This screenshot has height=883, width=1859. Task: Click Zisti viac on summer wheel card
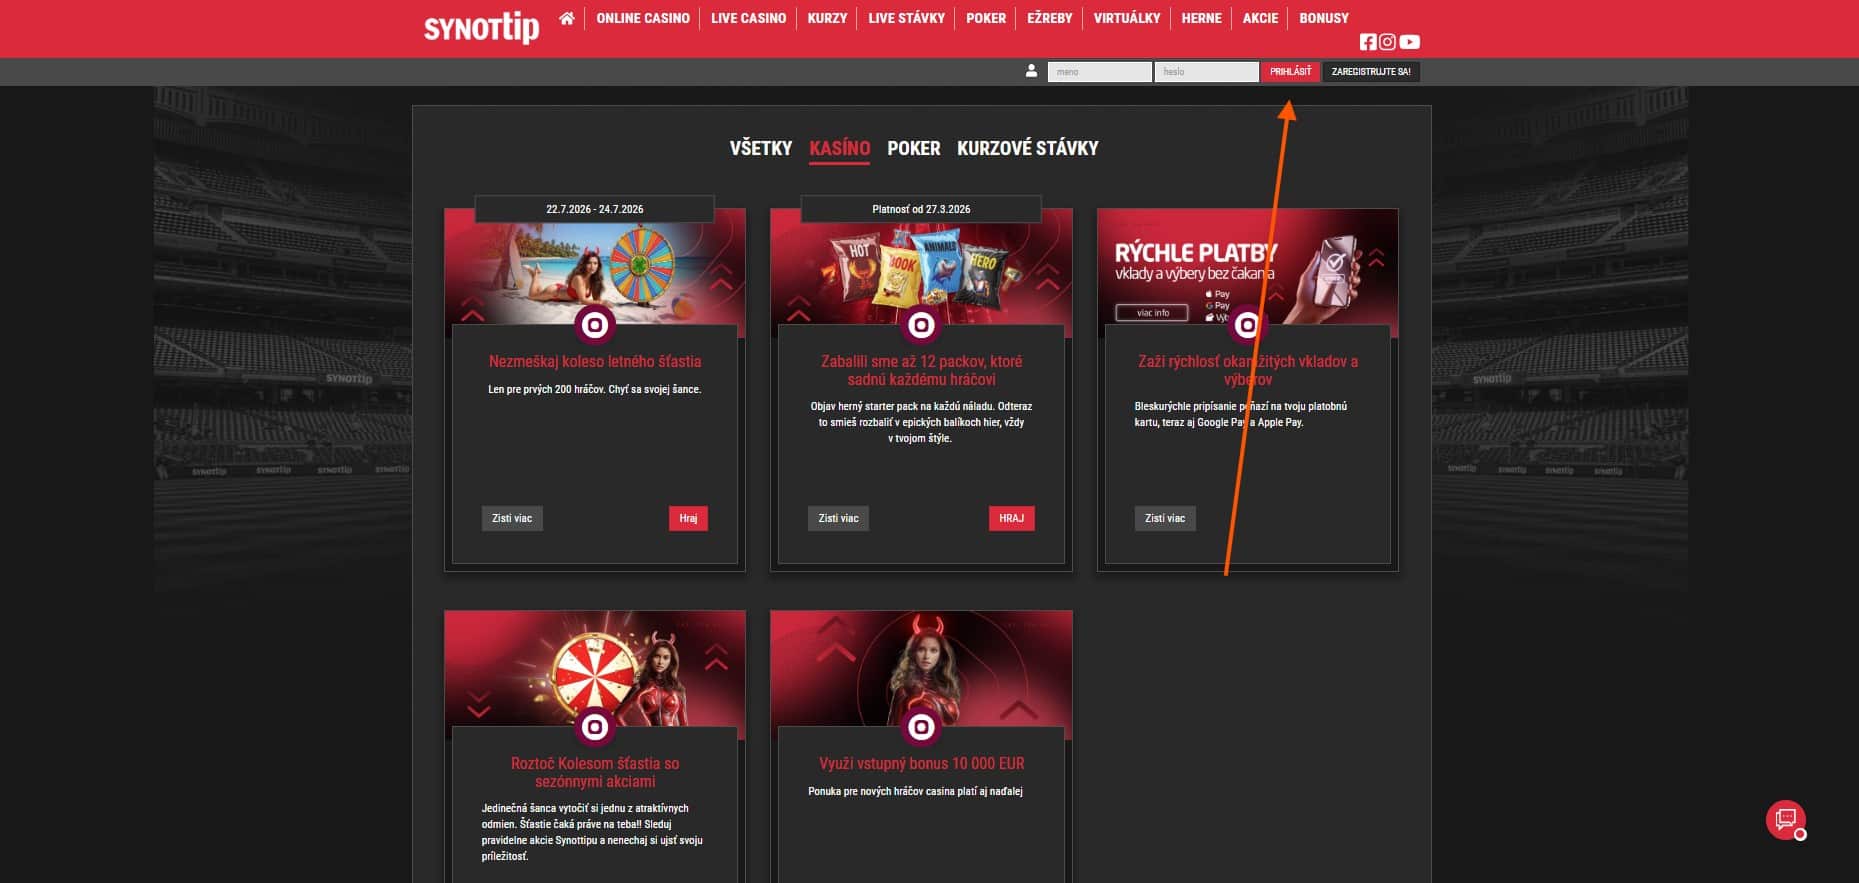click(x=512, y=518)
